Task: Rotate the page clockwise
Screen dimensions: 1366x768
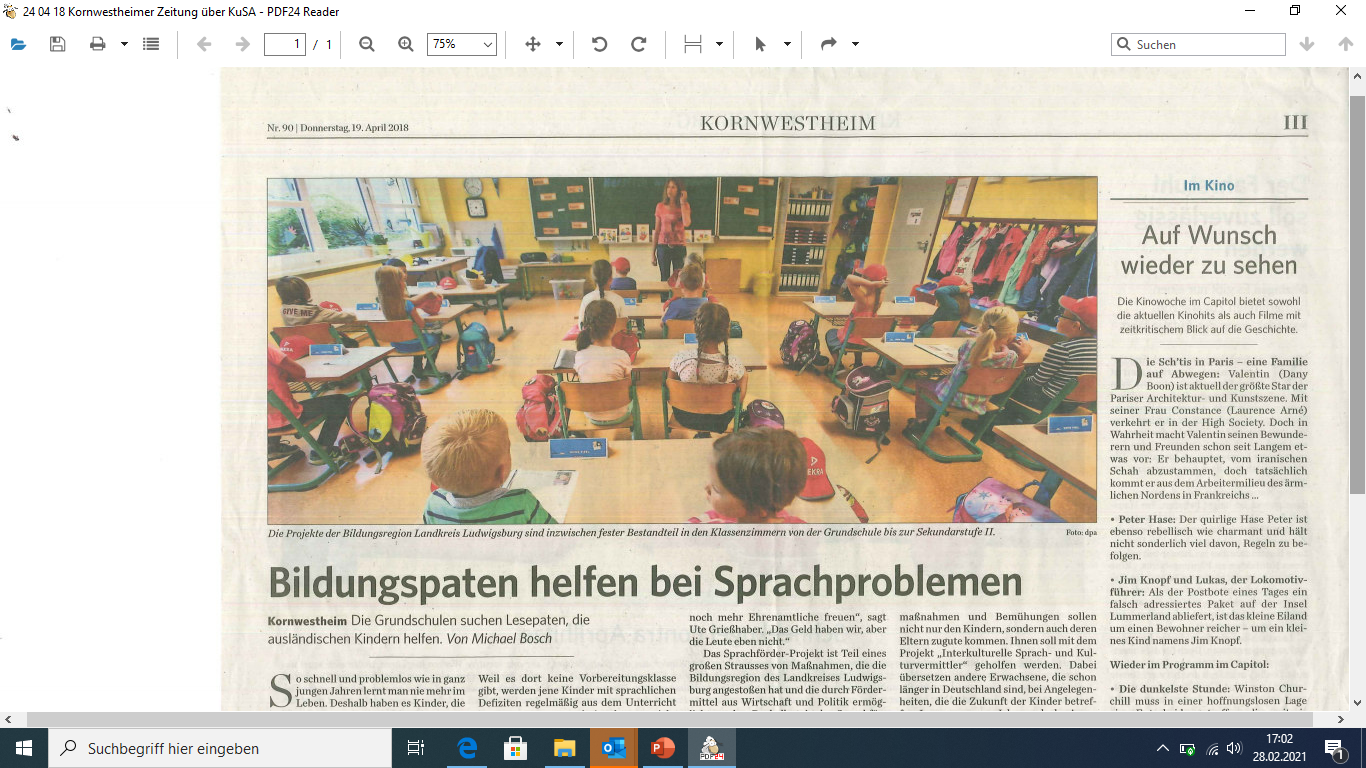Action: (x=639, y=44)
